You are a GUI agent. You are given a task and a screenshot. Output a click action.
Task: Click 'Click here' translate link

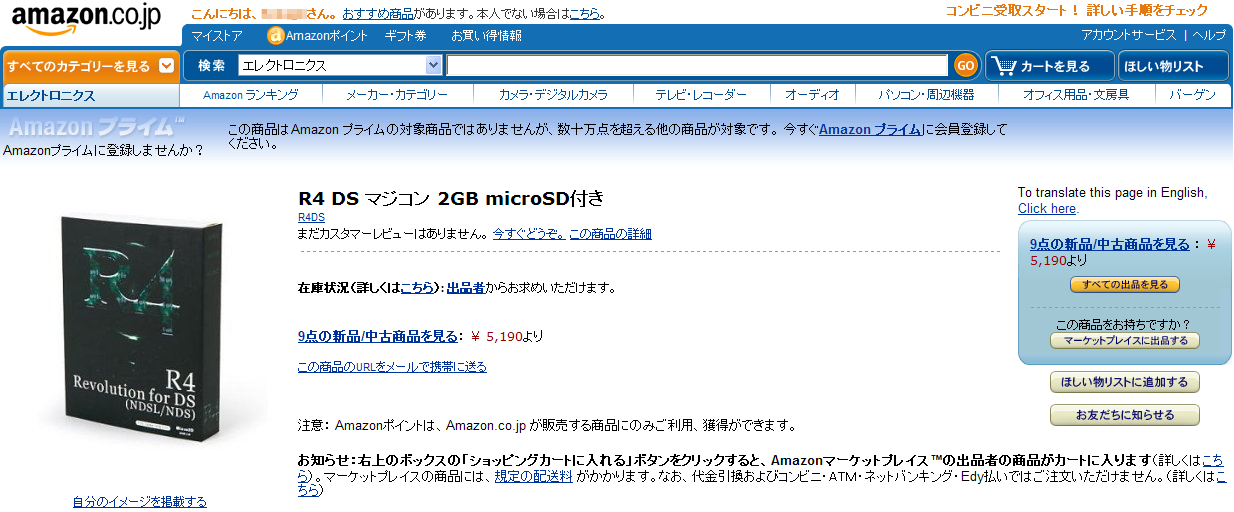1046,209
